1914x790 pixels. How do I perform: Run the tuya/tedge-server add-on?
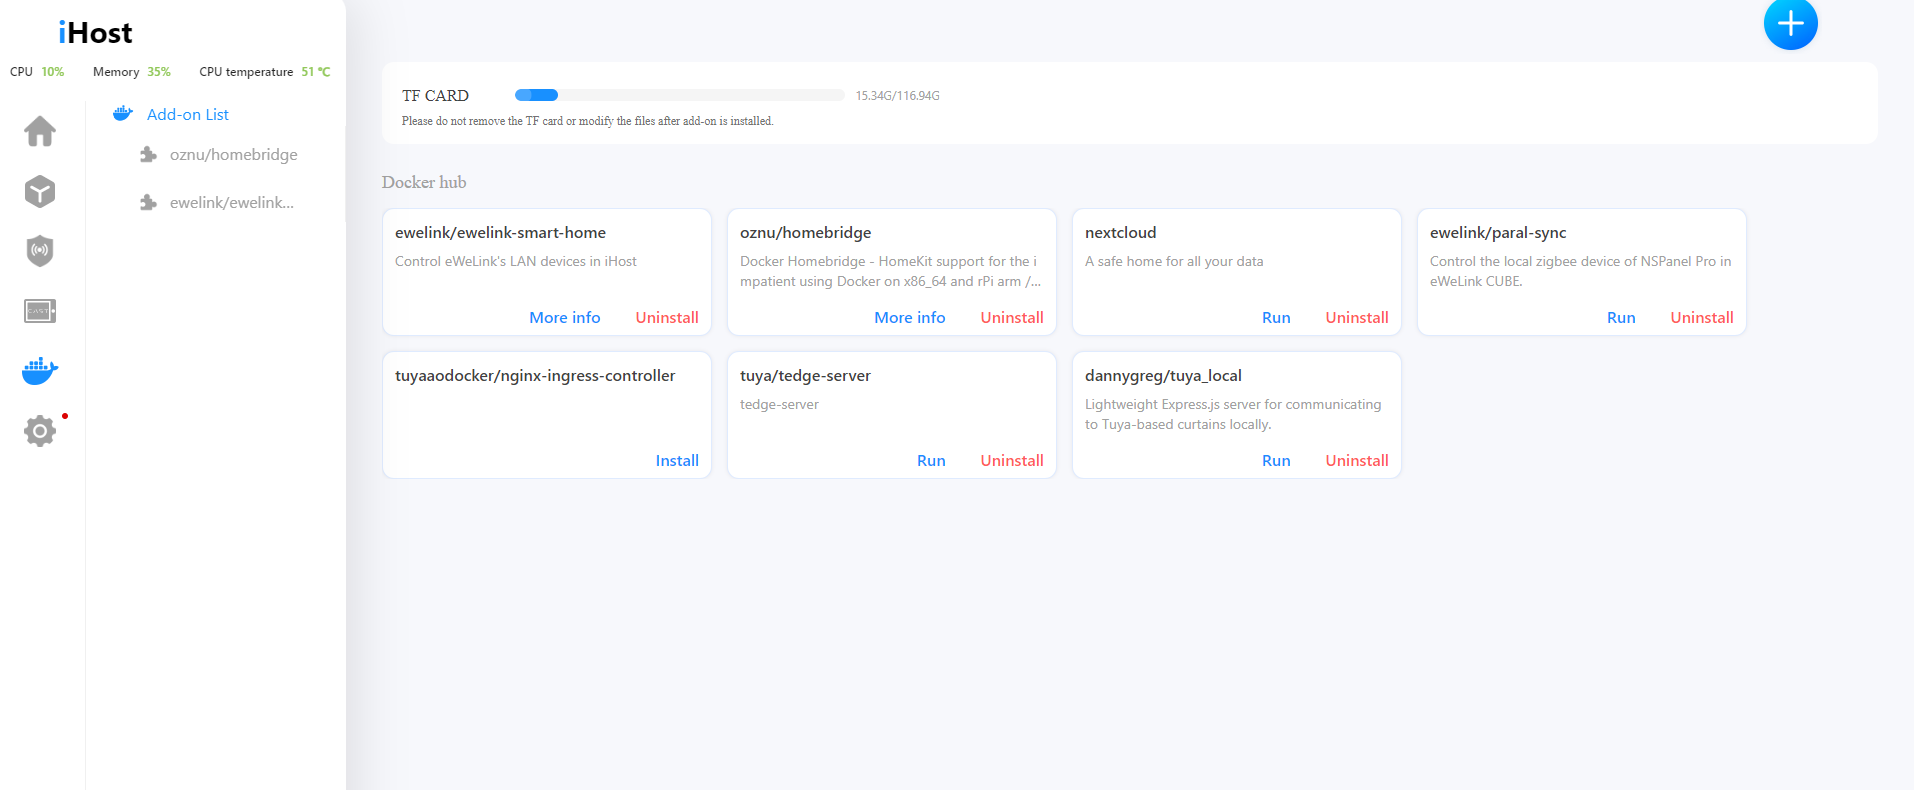(931, 460)
